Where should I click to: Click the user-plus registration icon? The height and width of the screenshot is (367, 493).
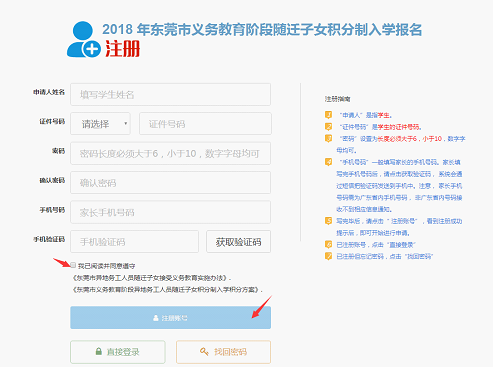84,39
